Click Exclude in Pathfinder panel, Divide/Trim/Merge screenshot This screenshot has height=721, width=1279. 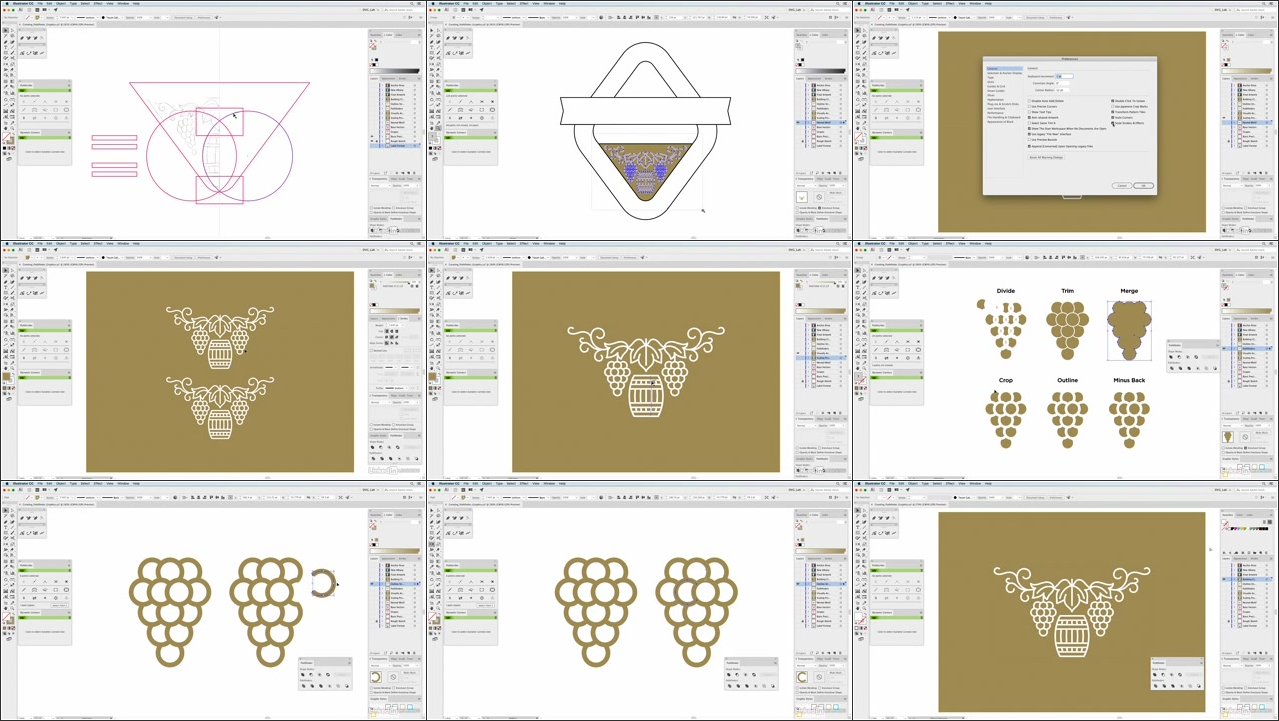[1196, 357]
